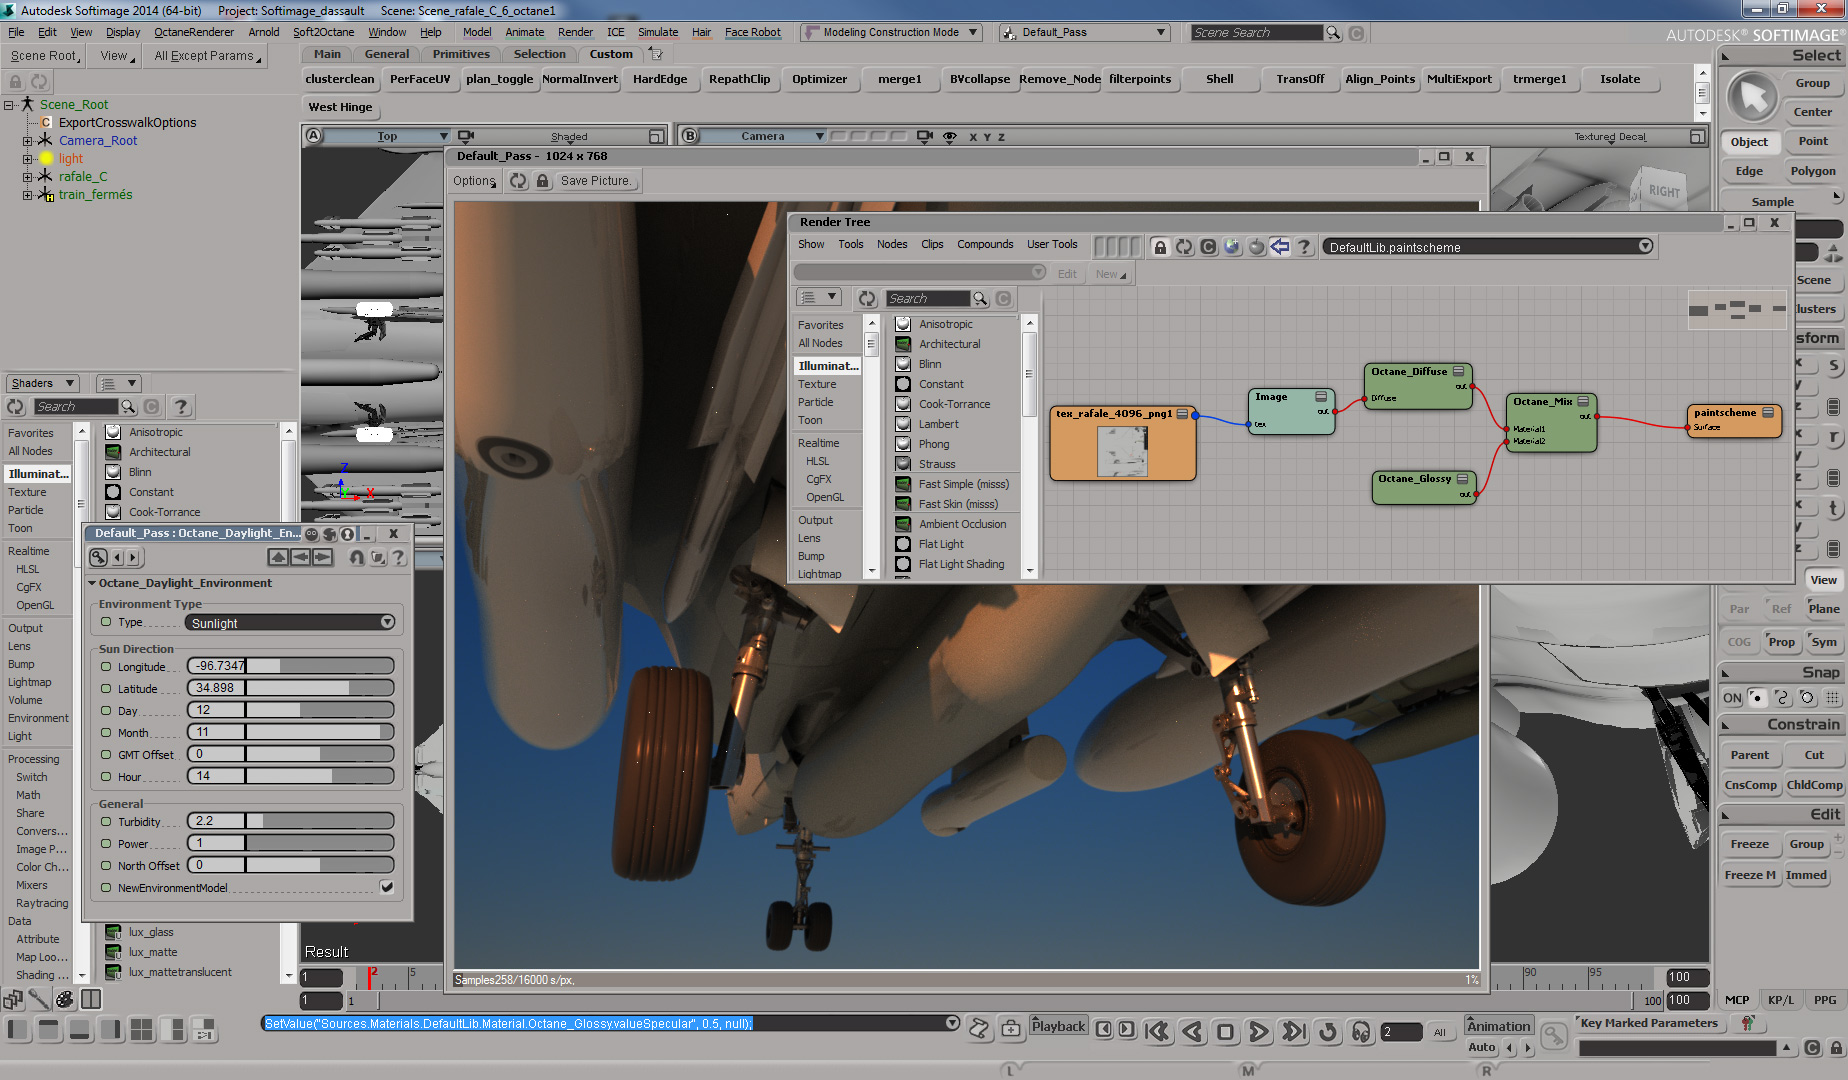Lock the Default_Pass render preview
Screen dimensions: 1848x1080
[x=542, y=181]
